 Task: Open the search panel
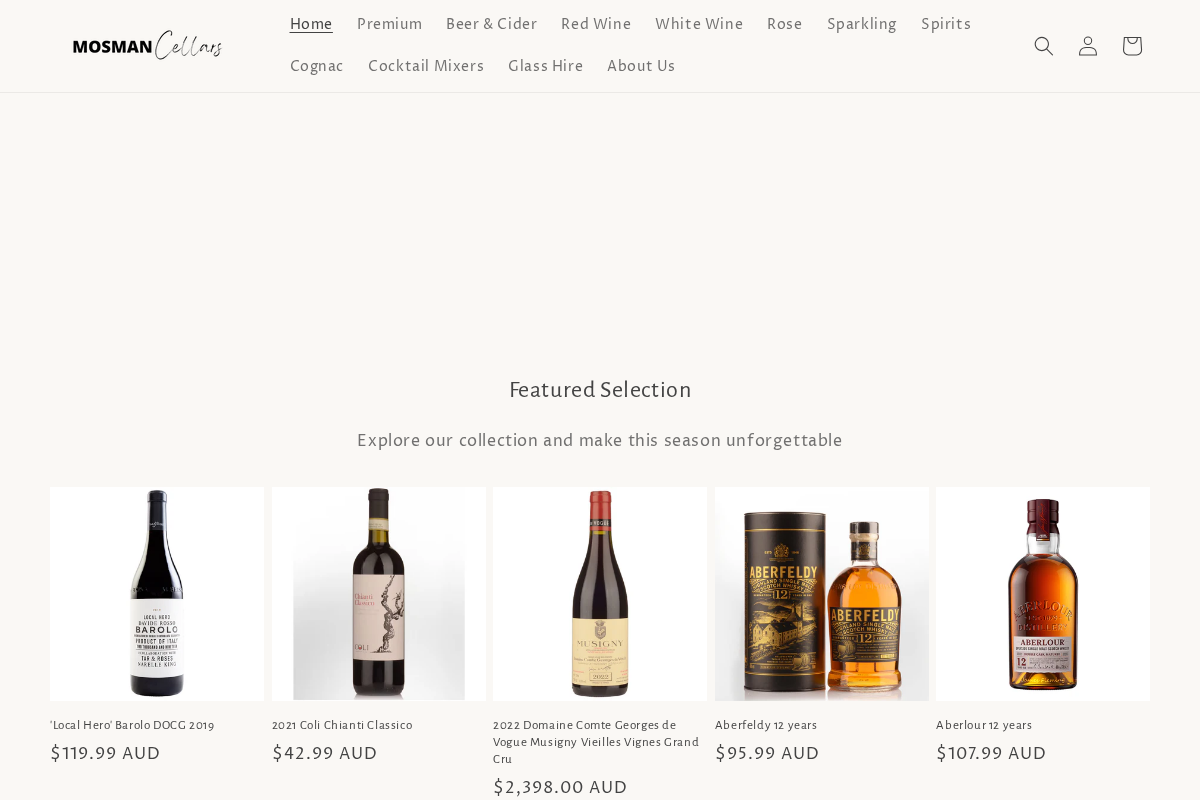[x=1043, y=46]
